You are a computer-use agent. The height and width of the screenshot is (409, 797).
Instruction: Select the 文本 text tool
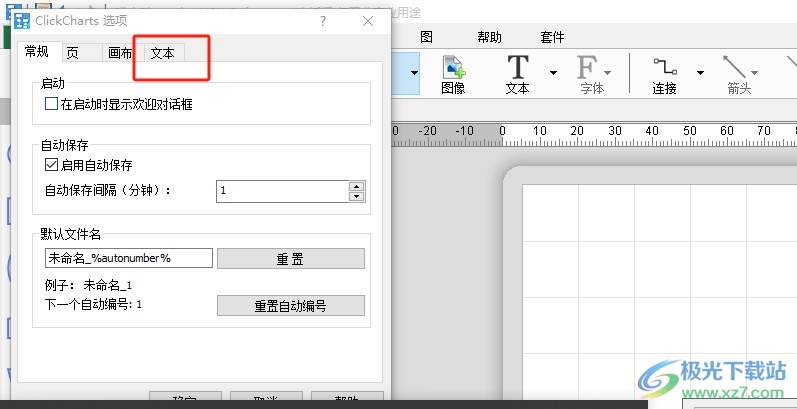(x=517, y=75)
